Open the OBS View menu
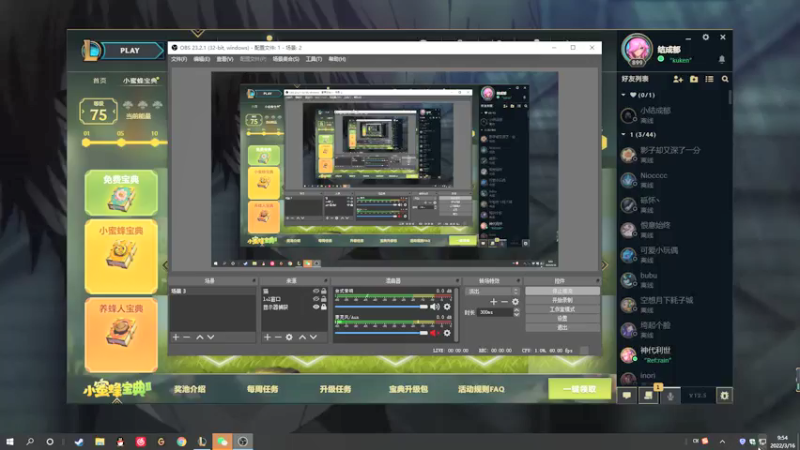Screen dimensions: 800x450 tap(225, 59)
